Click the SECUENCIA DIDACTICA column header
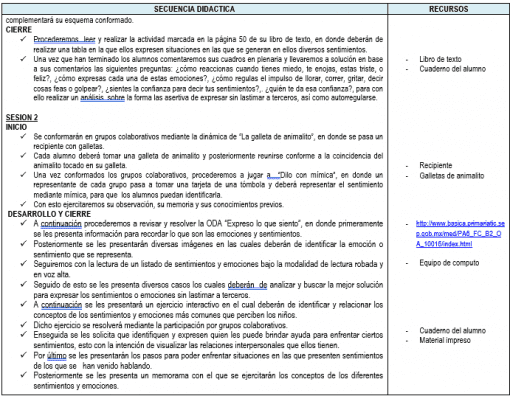The image size is (510, 396). [x=194, y=9]
